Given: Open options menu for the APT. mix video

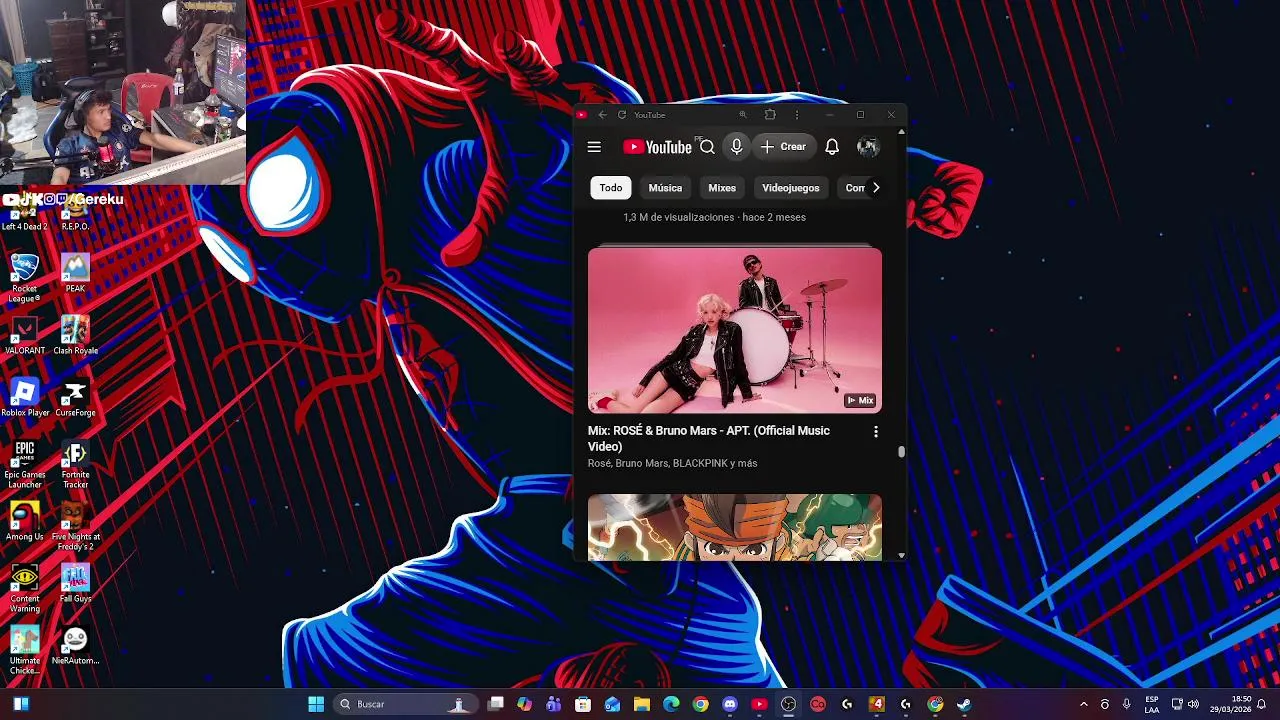Looking at the screenshot, I should coord(876,432).
